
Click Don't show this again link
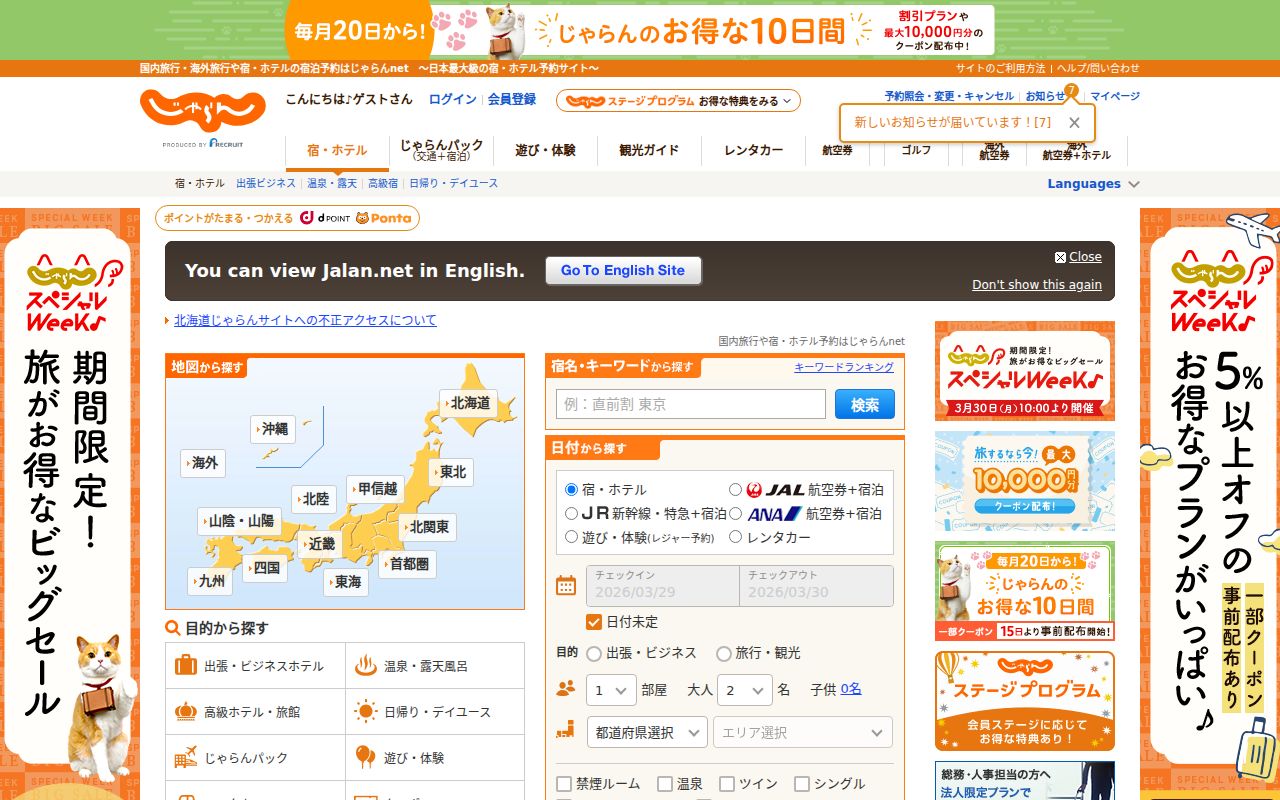pyautogui.click(x=1037, y=285)
